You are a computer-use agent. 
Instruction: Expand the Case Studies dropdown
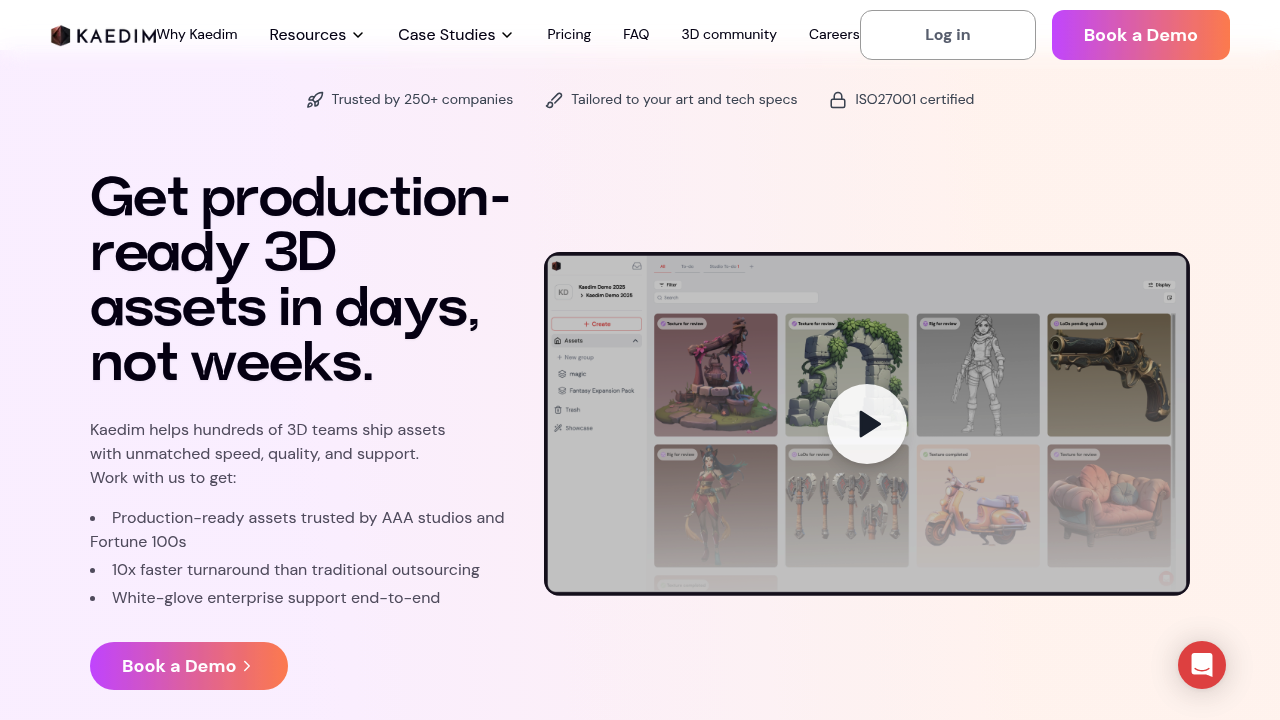pos(455,34)
